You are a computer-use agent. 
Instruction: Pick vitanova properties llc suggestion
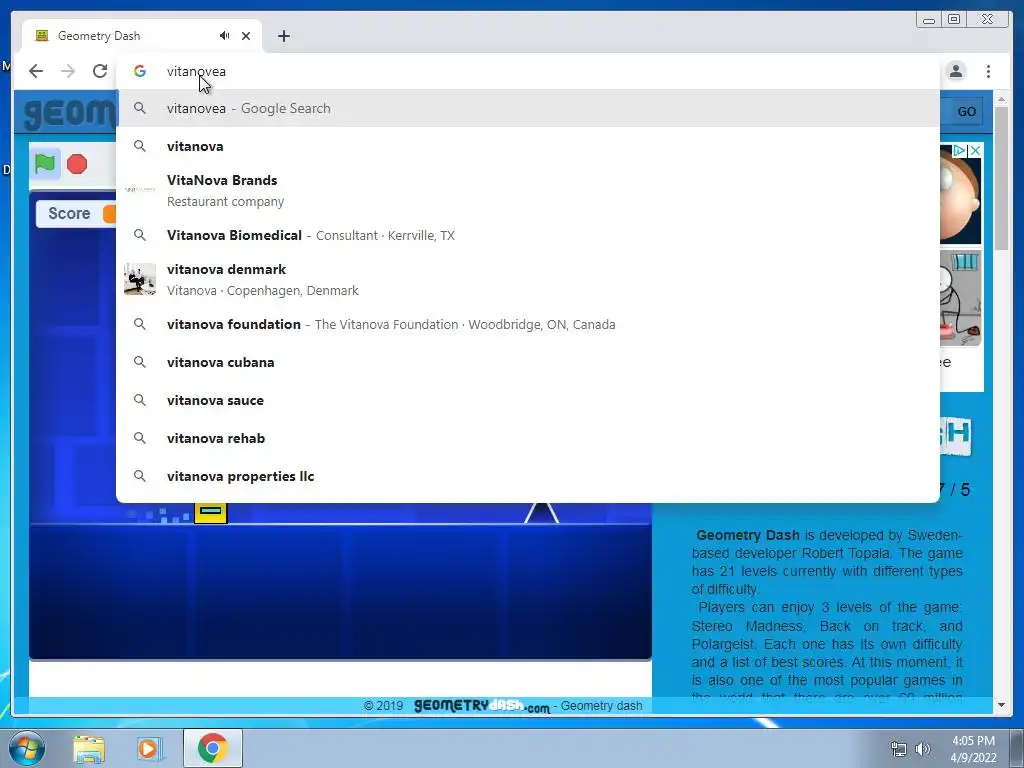coord(528,476)
